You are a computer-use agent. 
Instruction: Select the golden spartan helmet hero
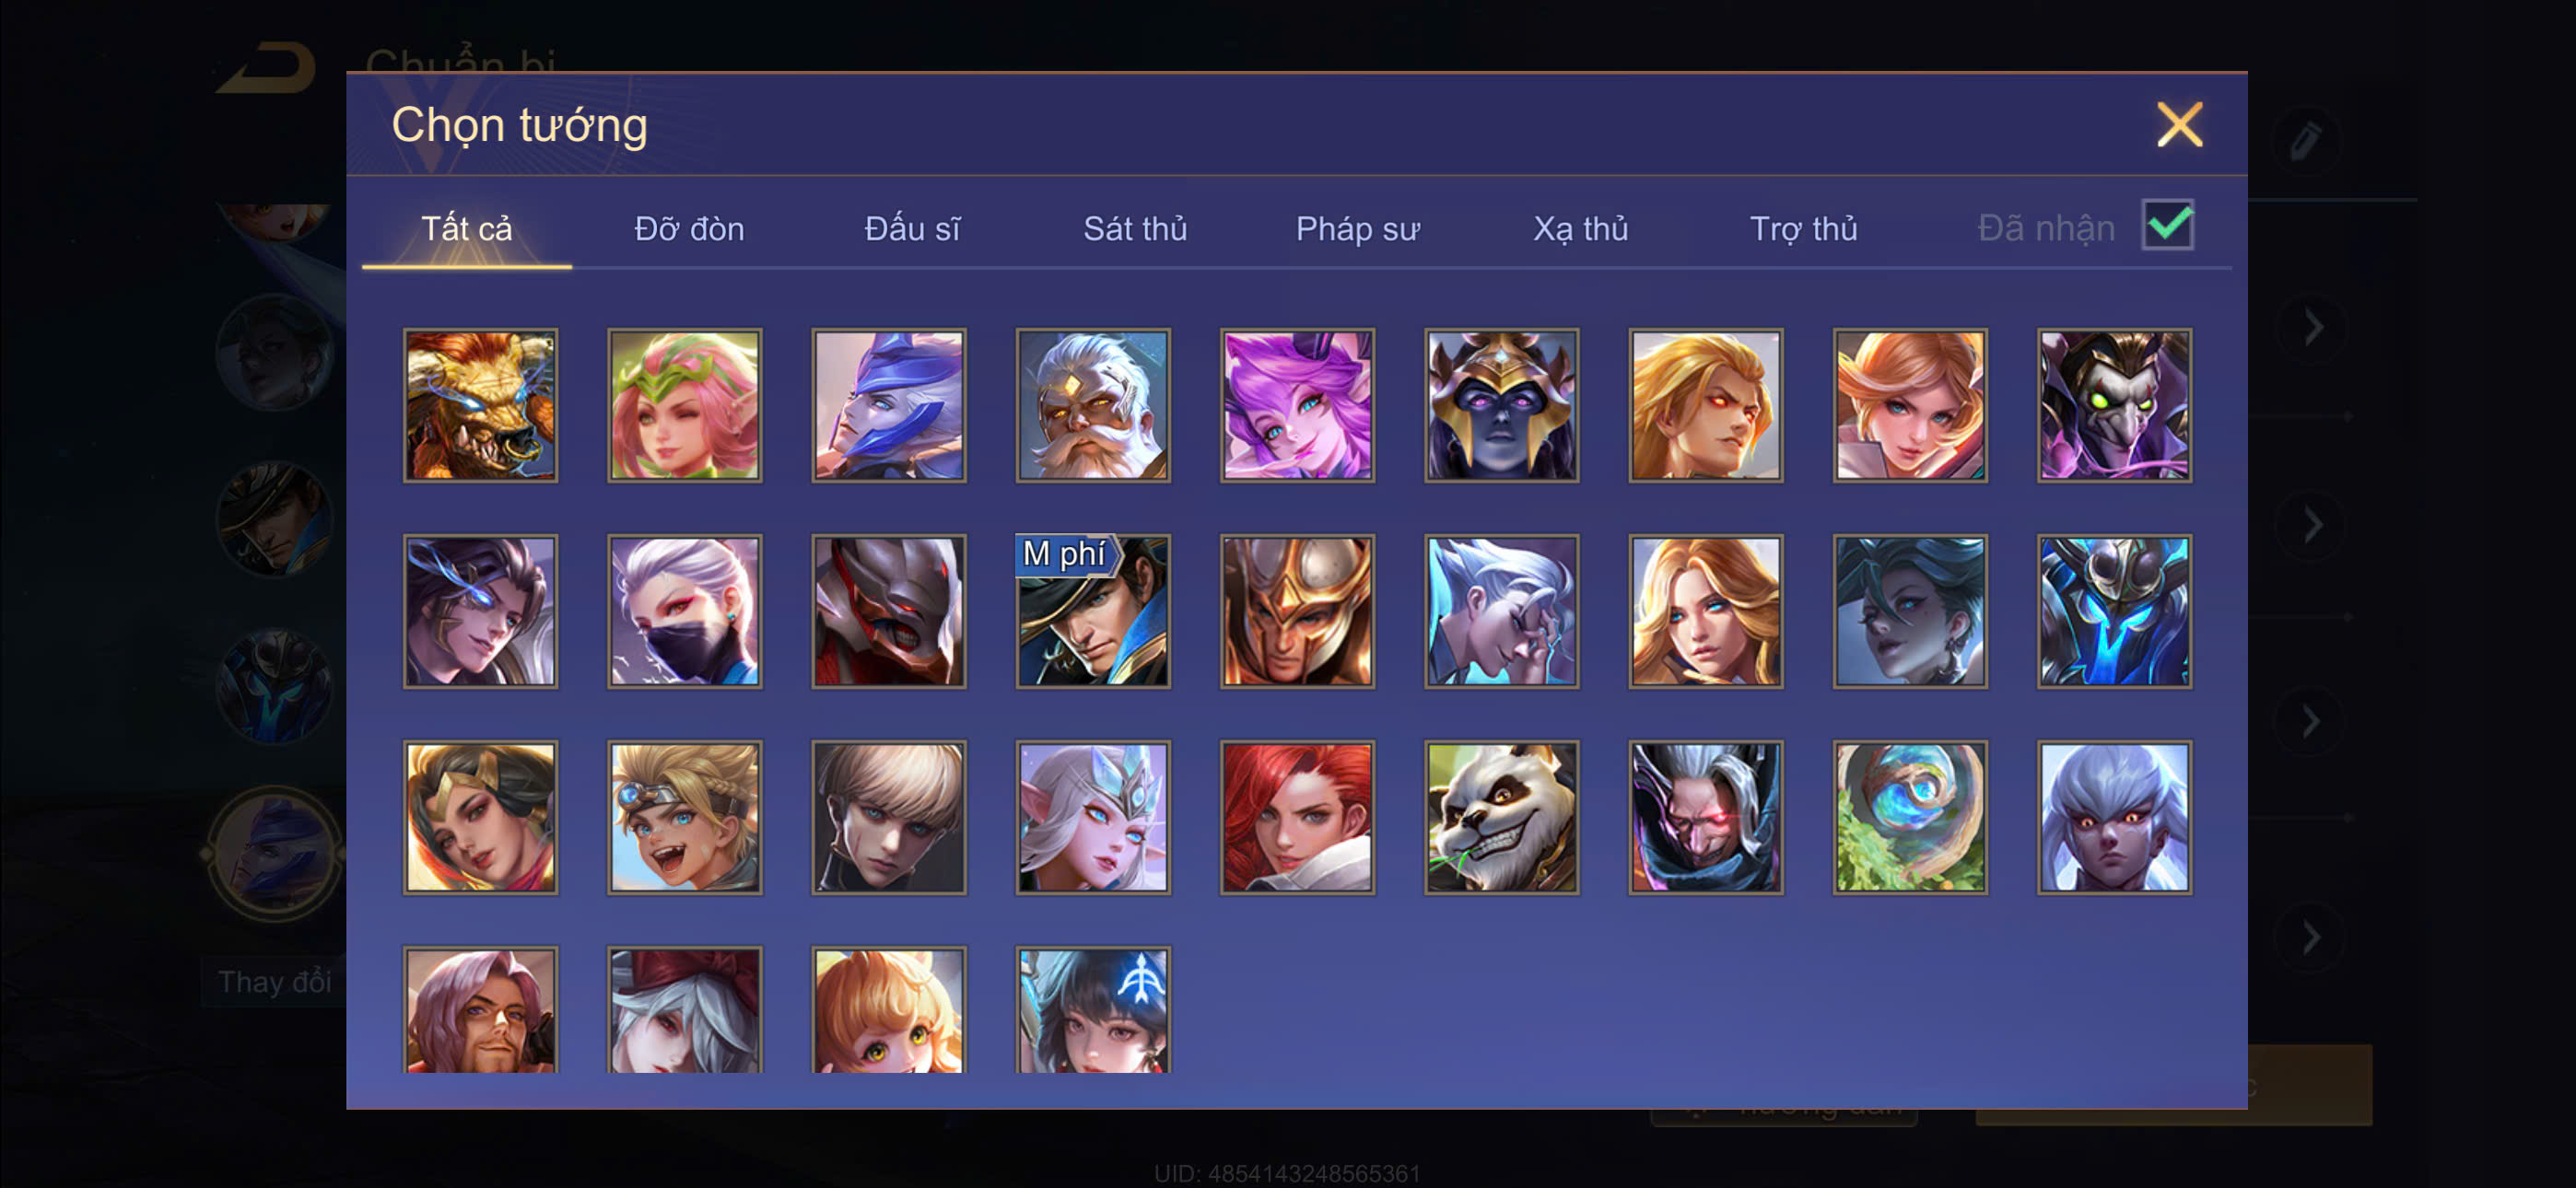[1297, 611]
